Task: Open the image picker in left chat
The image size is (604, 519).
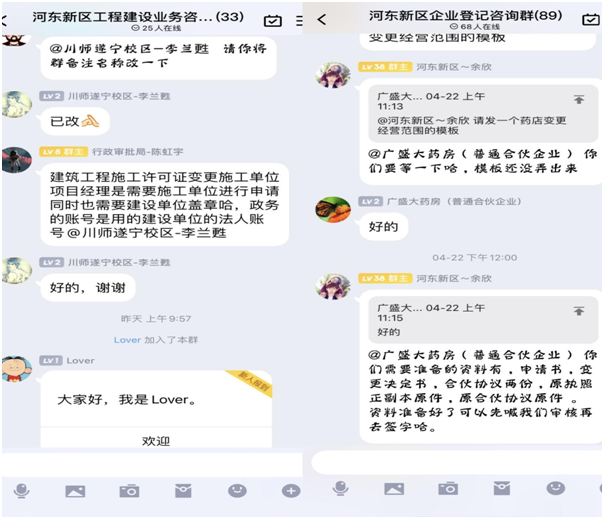Action: click(x=75, y=491)
